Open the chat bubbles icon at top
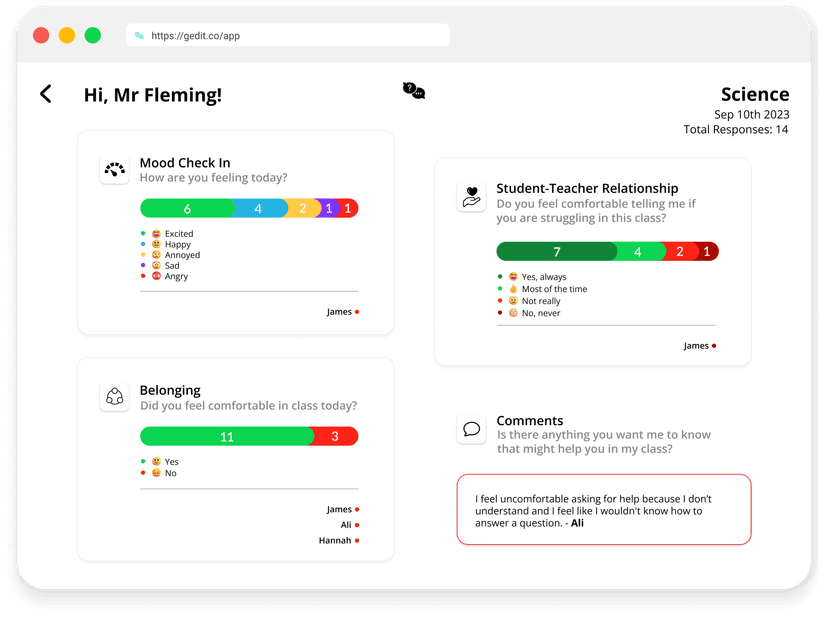 click(414, 90)
